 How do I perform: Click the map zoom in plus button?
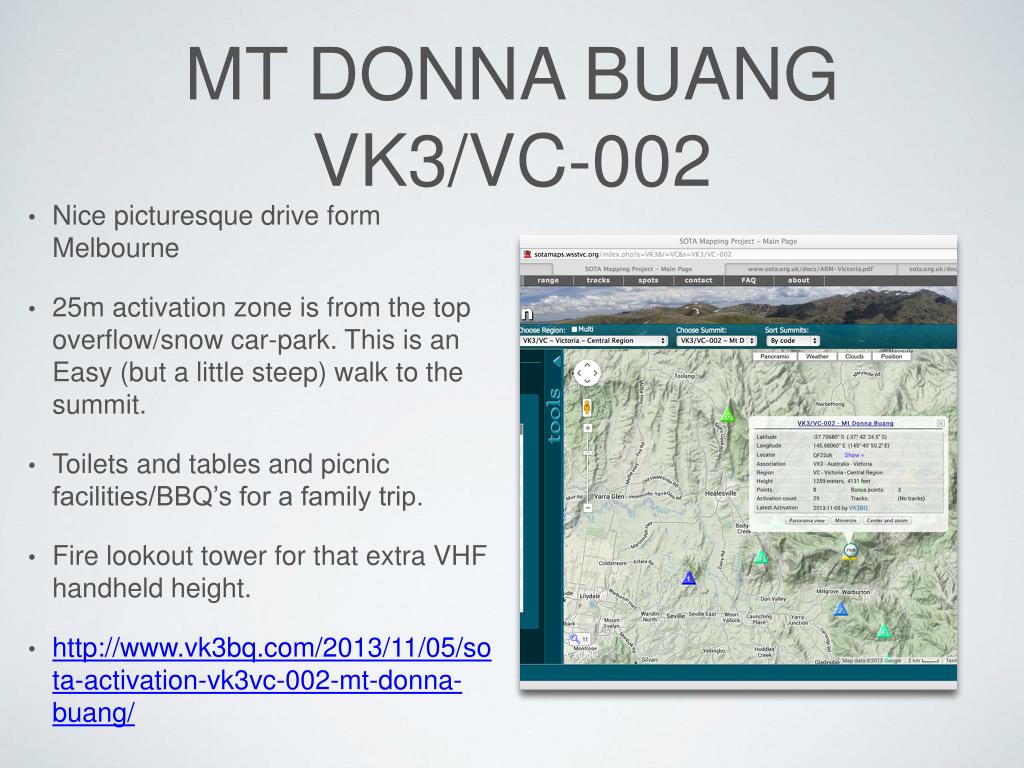(x=588, y=428)
